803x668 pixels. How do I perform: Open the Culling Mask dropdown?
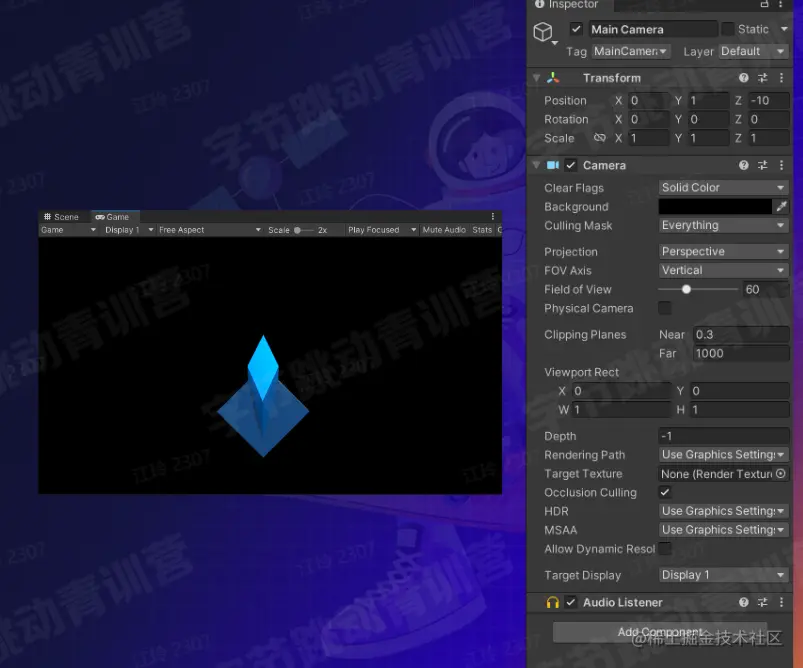click(x=723, y=225)
